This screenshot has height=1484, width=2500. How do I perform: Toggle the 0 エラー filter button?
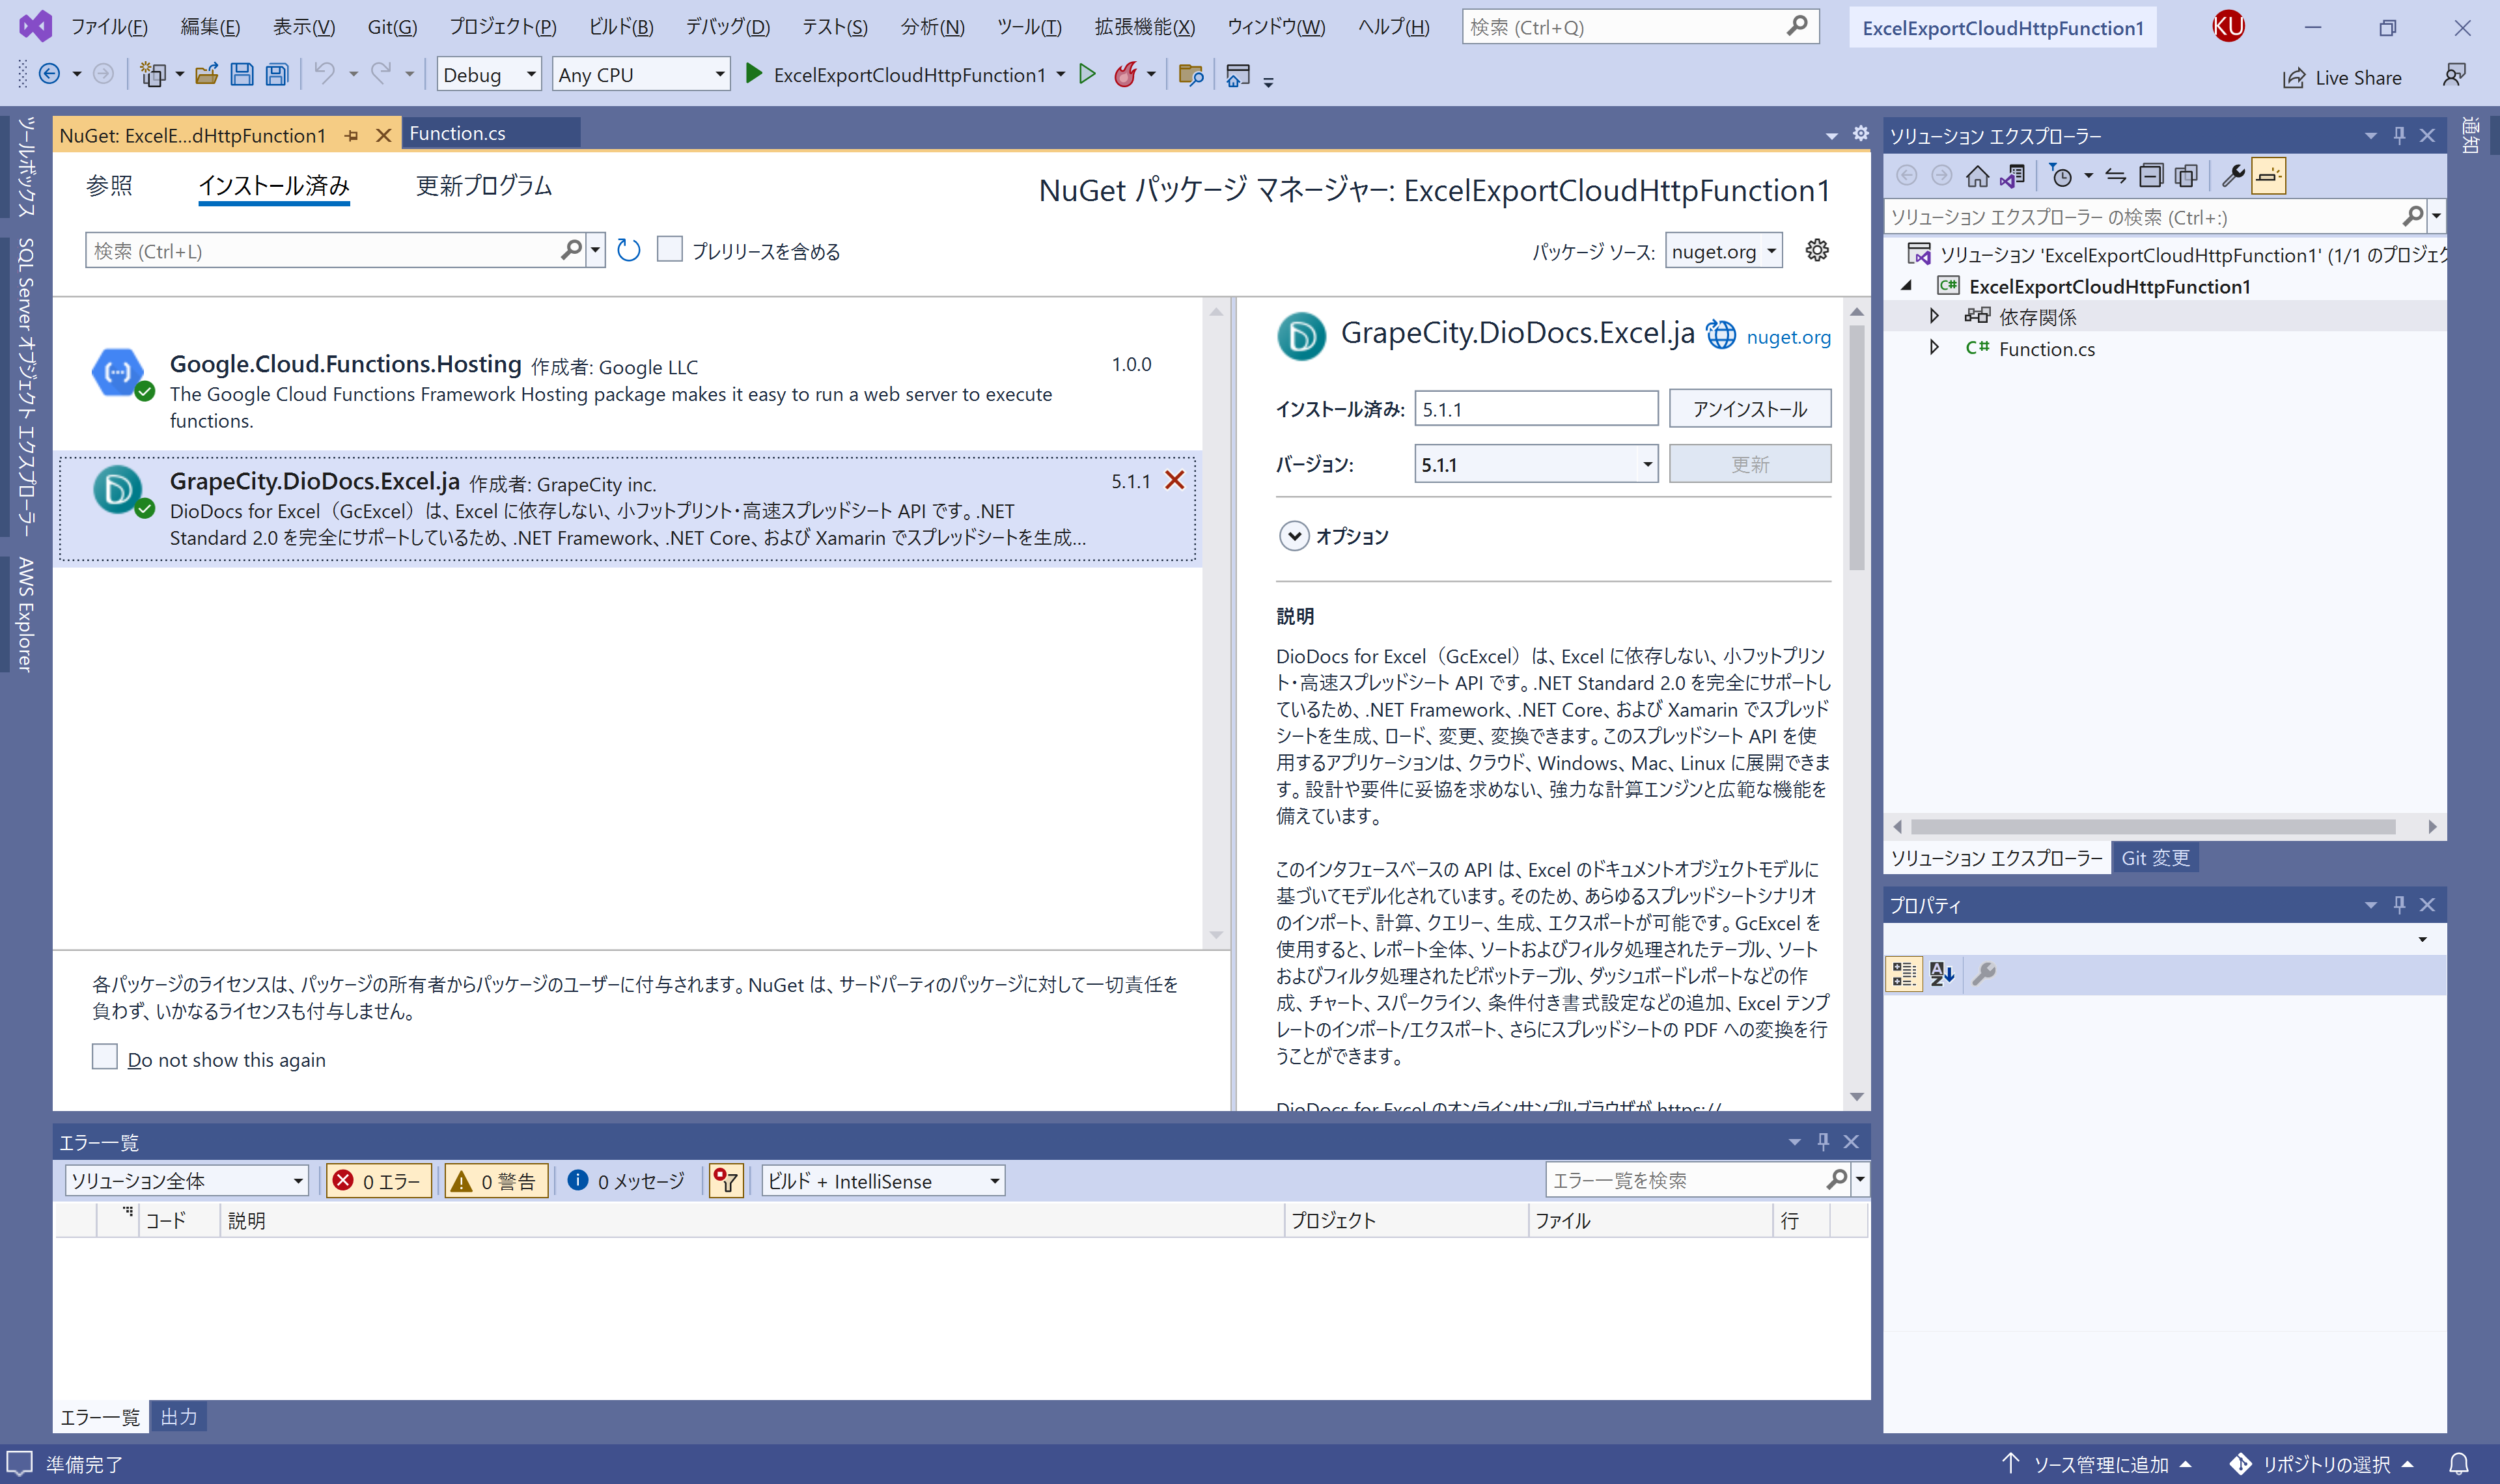point(379,1181)
